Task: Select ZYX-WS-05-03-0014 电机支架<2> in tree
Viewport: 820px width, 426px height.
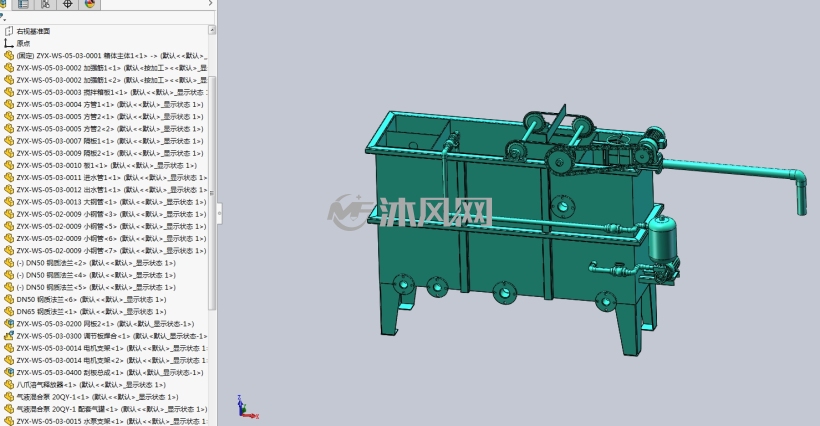Action: [112, 360]
